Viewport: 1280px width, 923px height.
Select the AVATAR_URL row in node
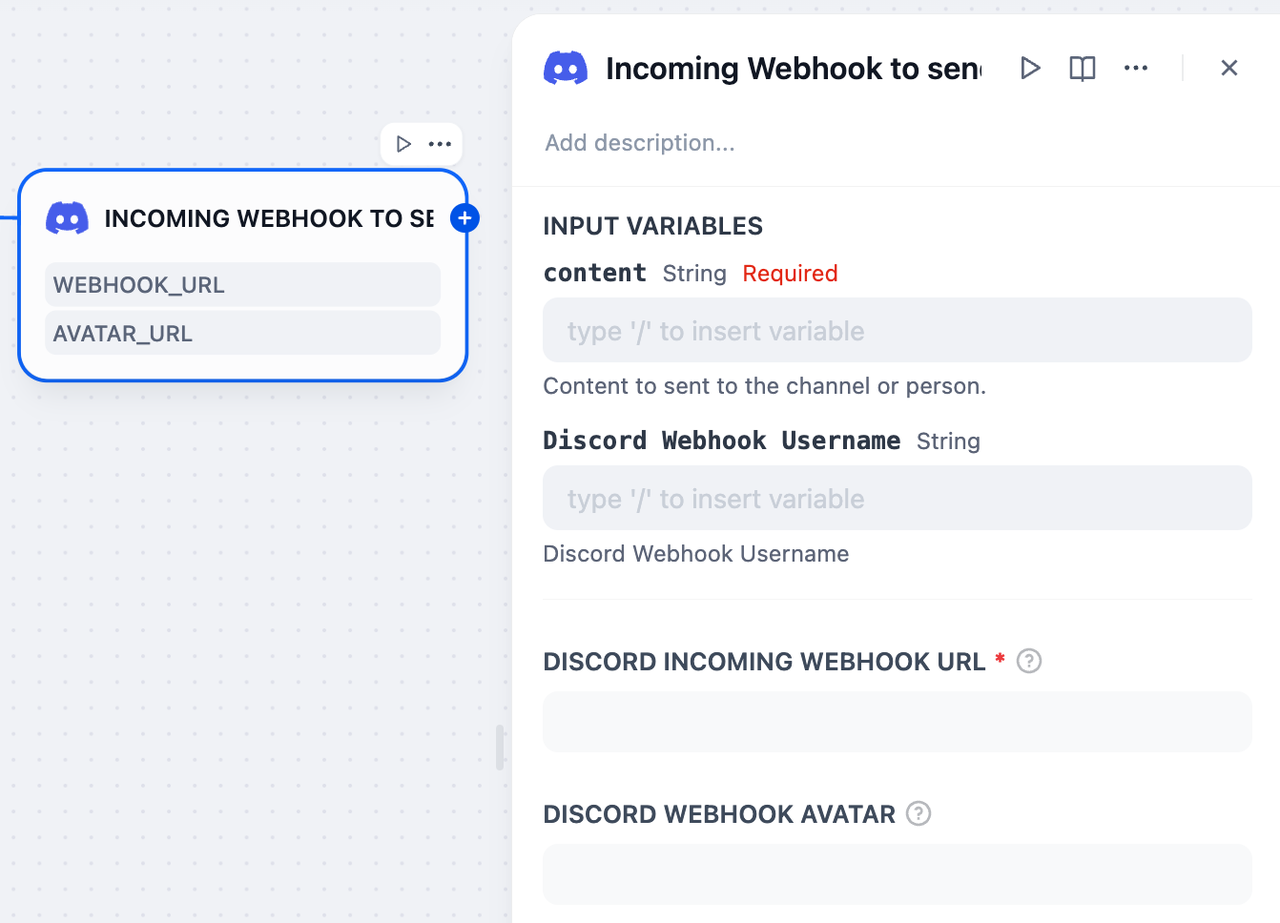(x=242, y=333)
